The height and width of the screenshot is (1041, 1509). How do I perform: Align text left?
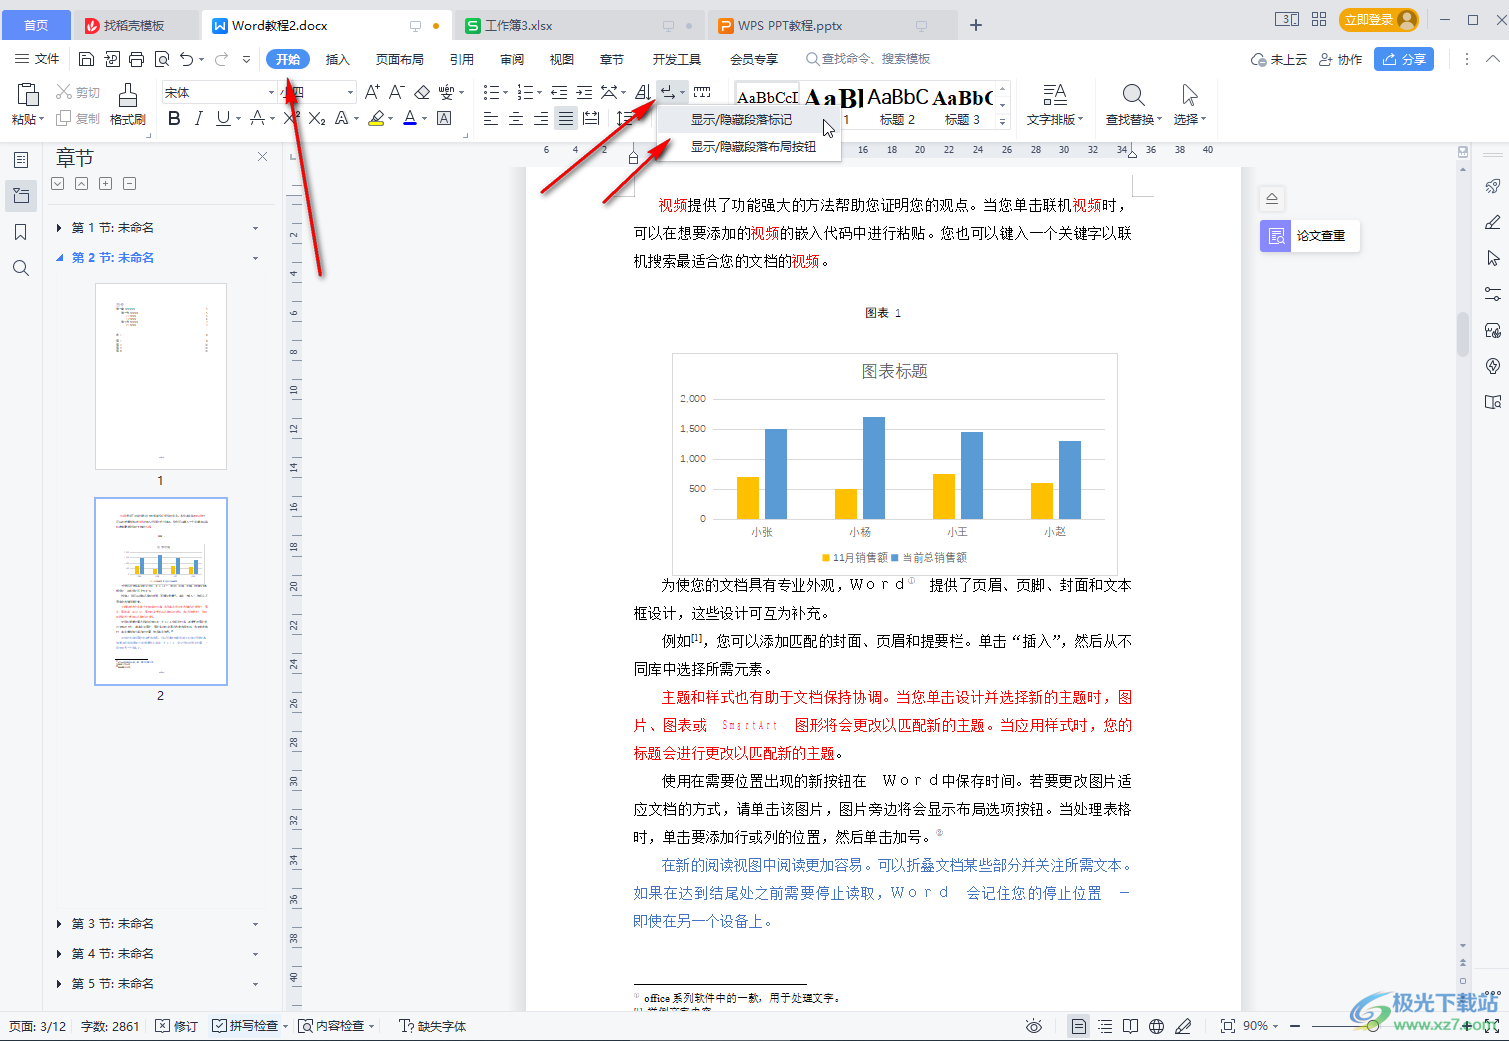click(x=491, y=118)
